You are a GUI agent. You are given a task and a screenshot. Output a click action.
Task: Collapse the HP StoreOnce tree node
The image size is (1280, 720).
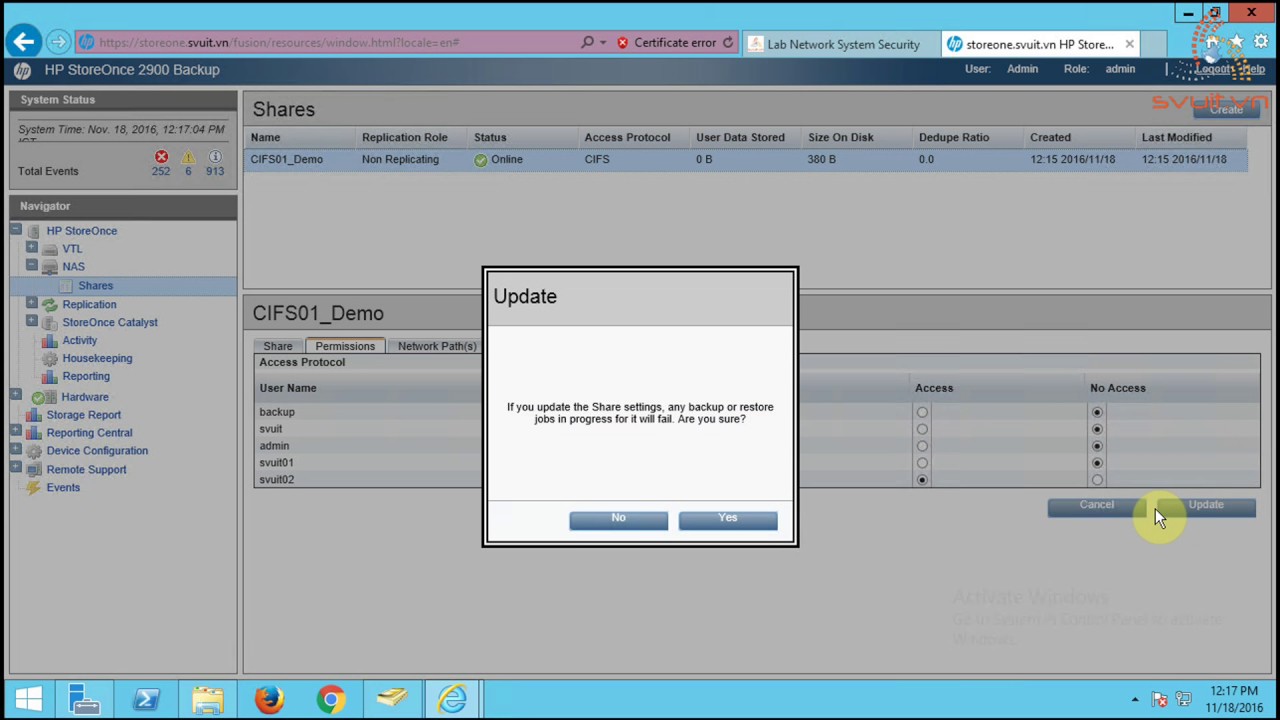[15, 230]
